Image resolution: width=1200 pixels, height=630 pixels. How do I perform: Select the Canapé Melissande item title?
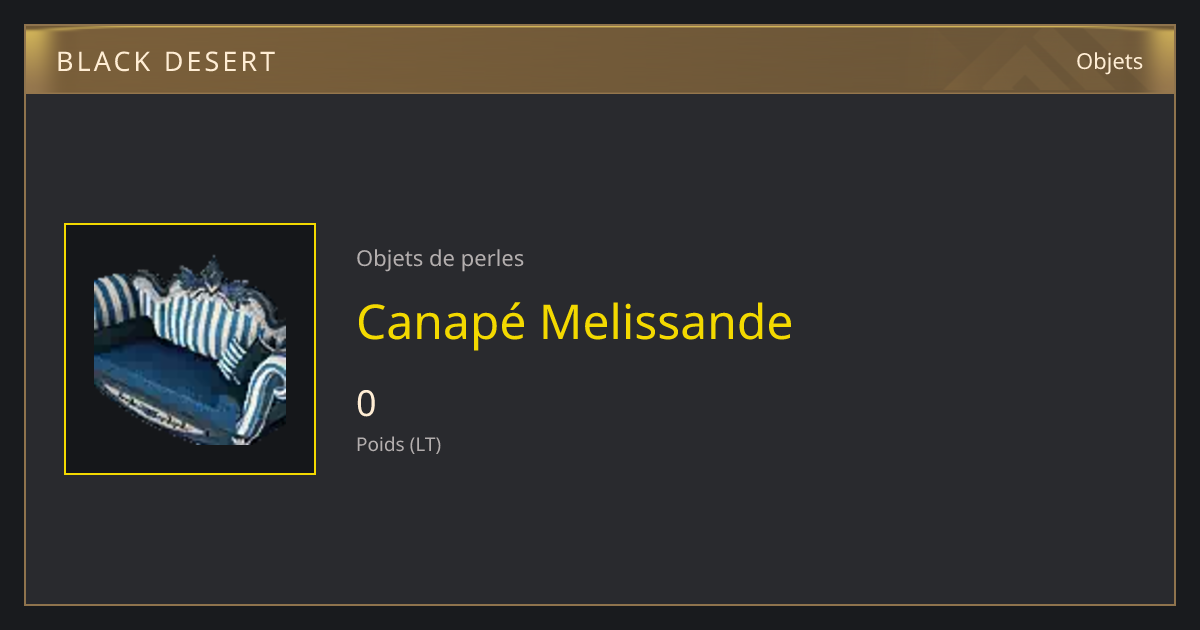[x=575, y=323]
